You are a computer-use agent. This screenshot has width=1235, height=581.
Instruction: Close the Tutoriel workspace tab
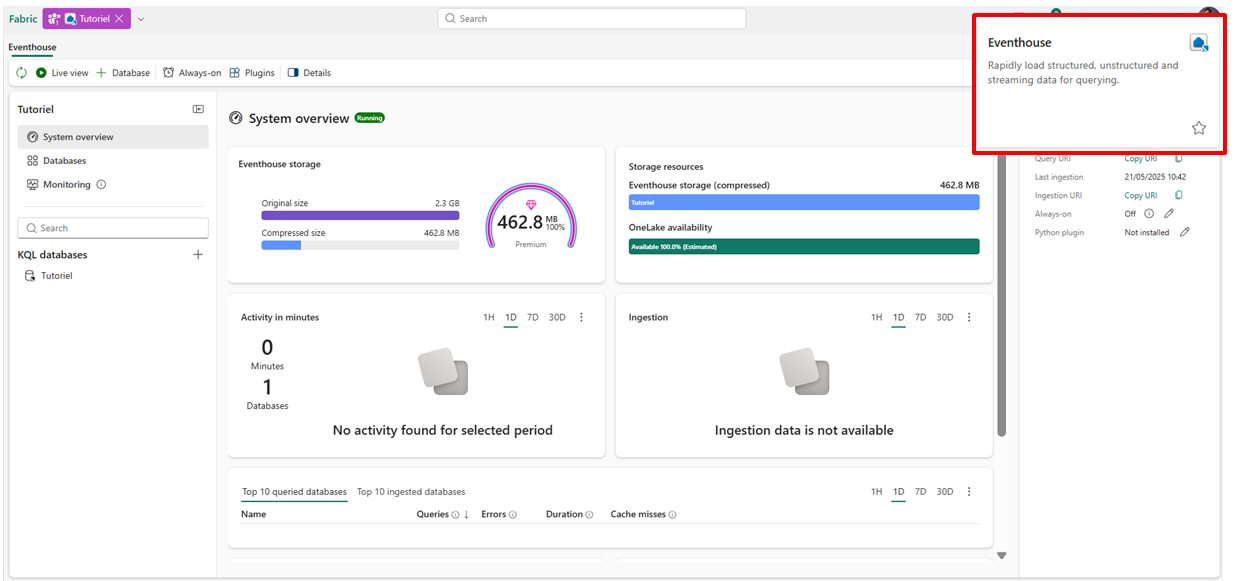(120, 19)
